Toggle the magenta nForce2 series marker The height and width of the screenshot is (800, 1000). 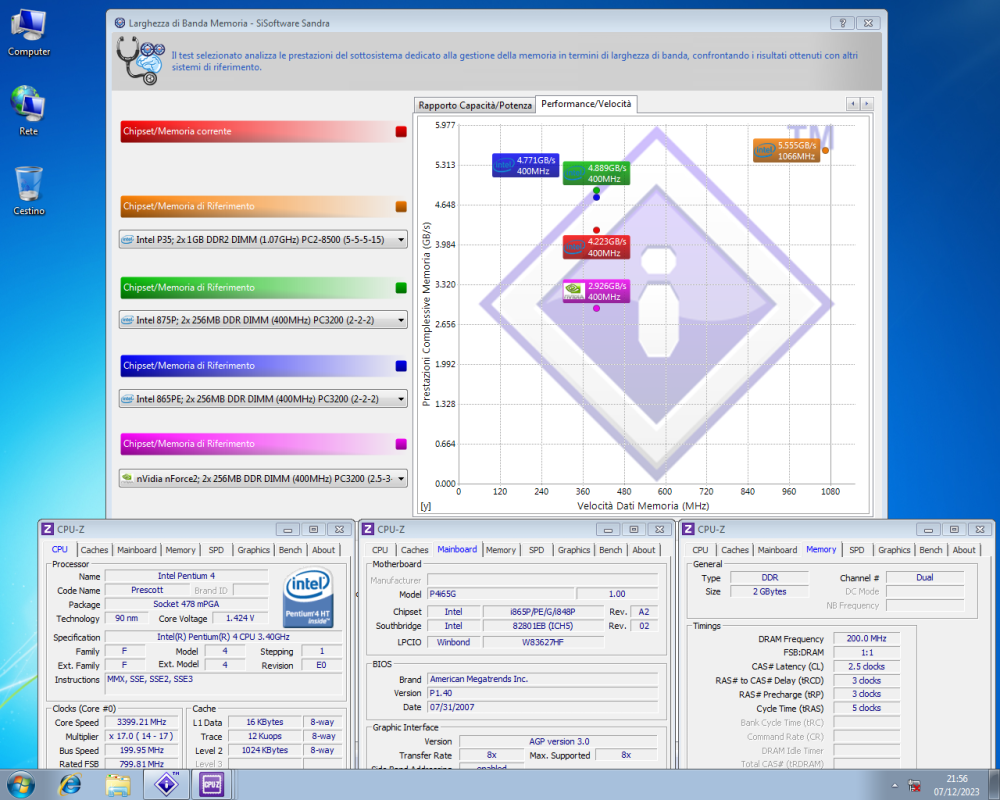point(400,443)
